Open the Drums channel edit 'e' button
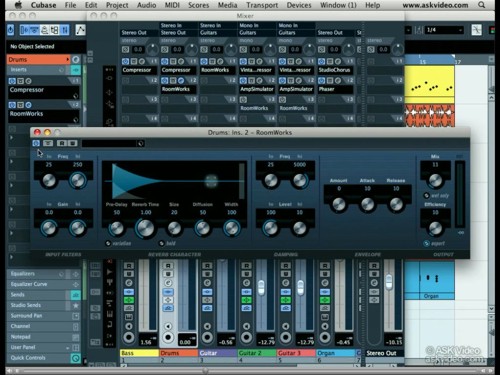 tap(76, 59)
